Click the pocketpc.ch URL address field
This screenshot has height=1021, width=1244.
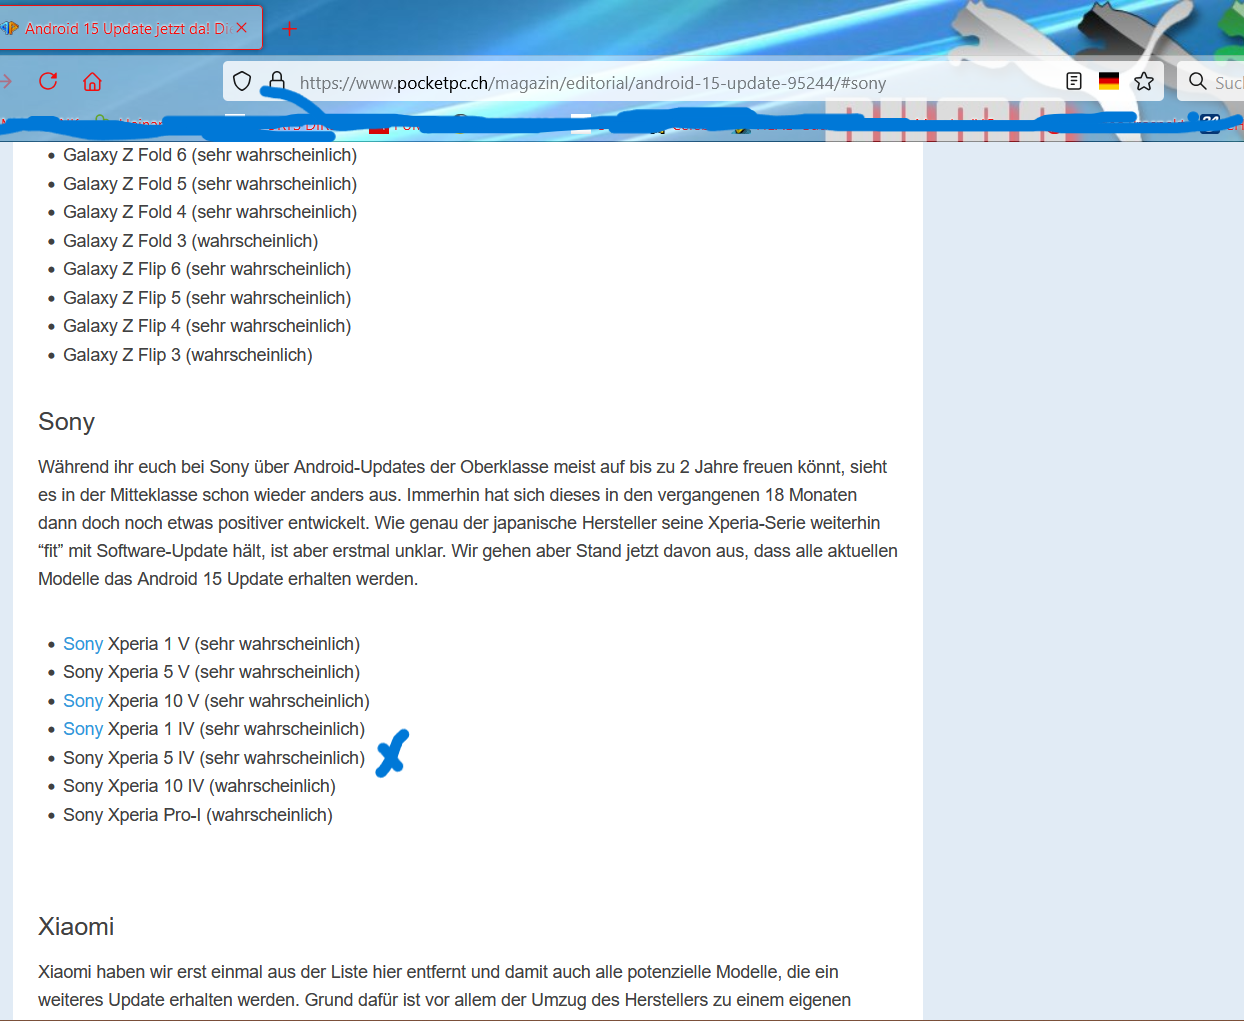[x=592, y=83]
